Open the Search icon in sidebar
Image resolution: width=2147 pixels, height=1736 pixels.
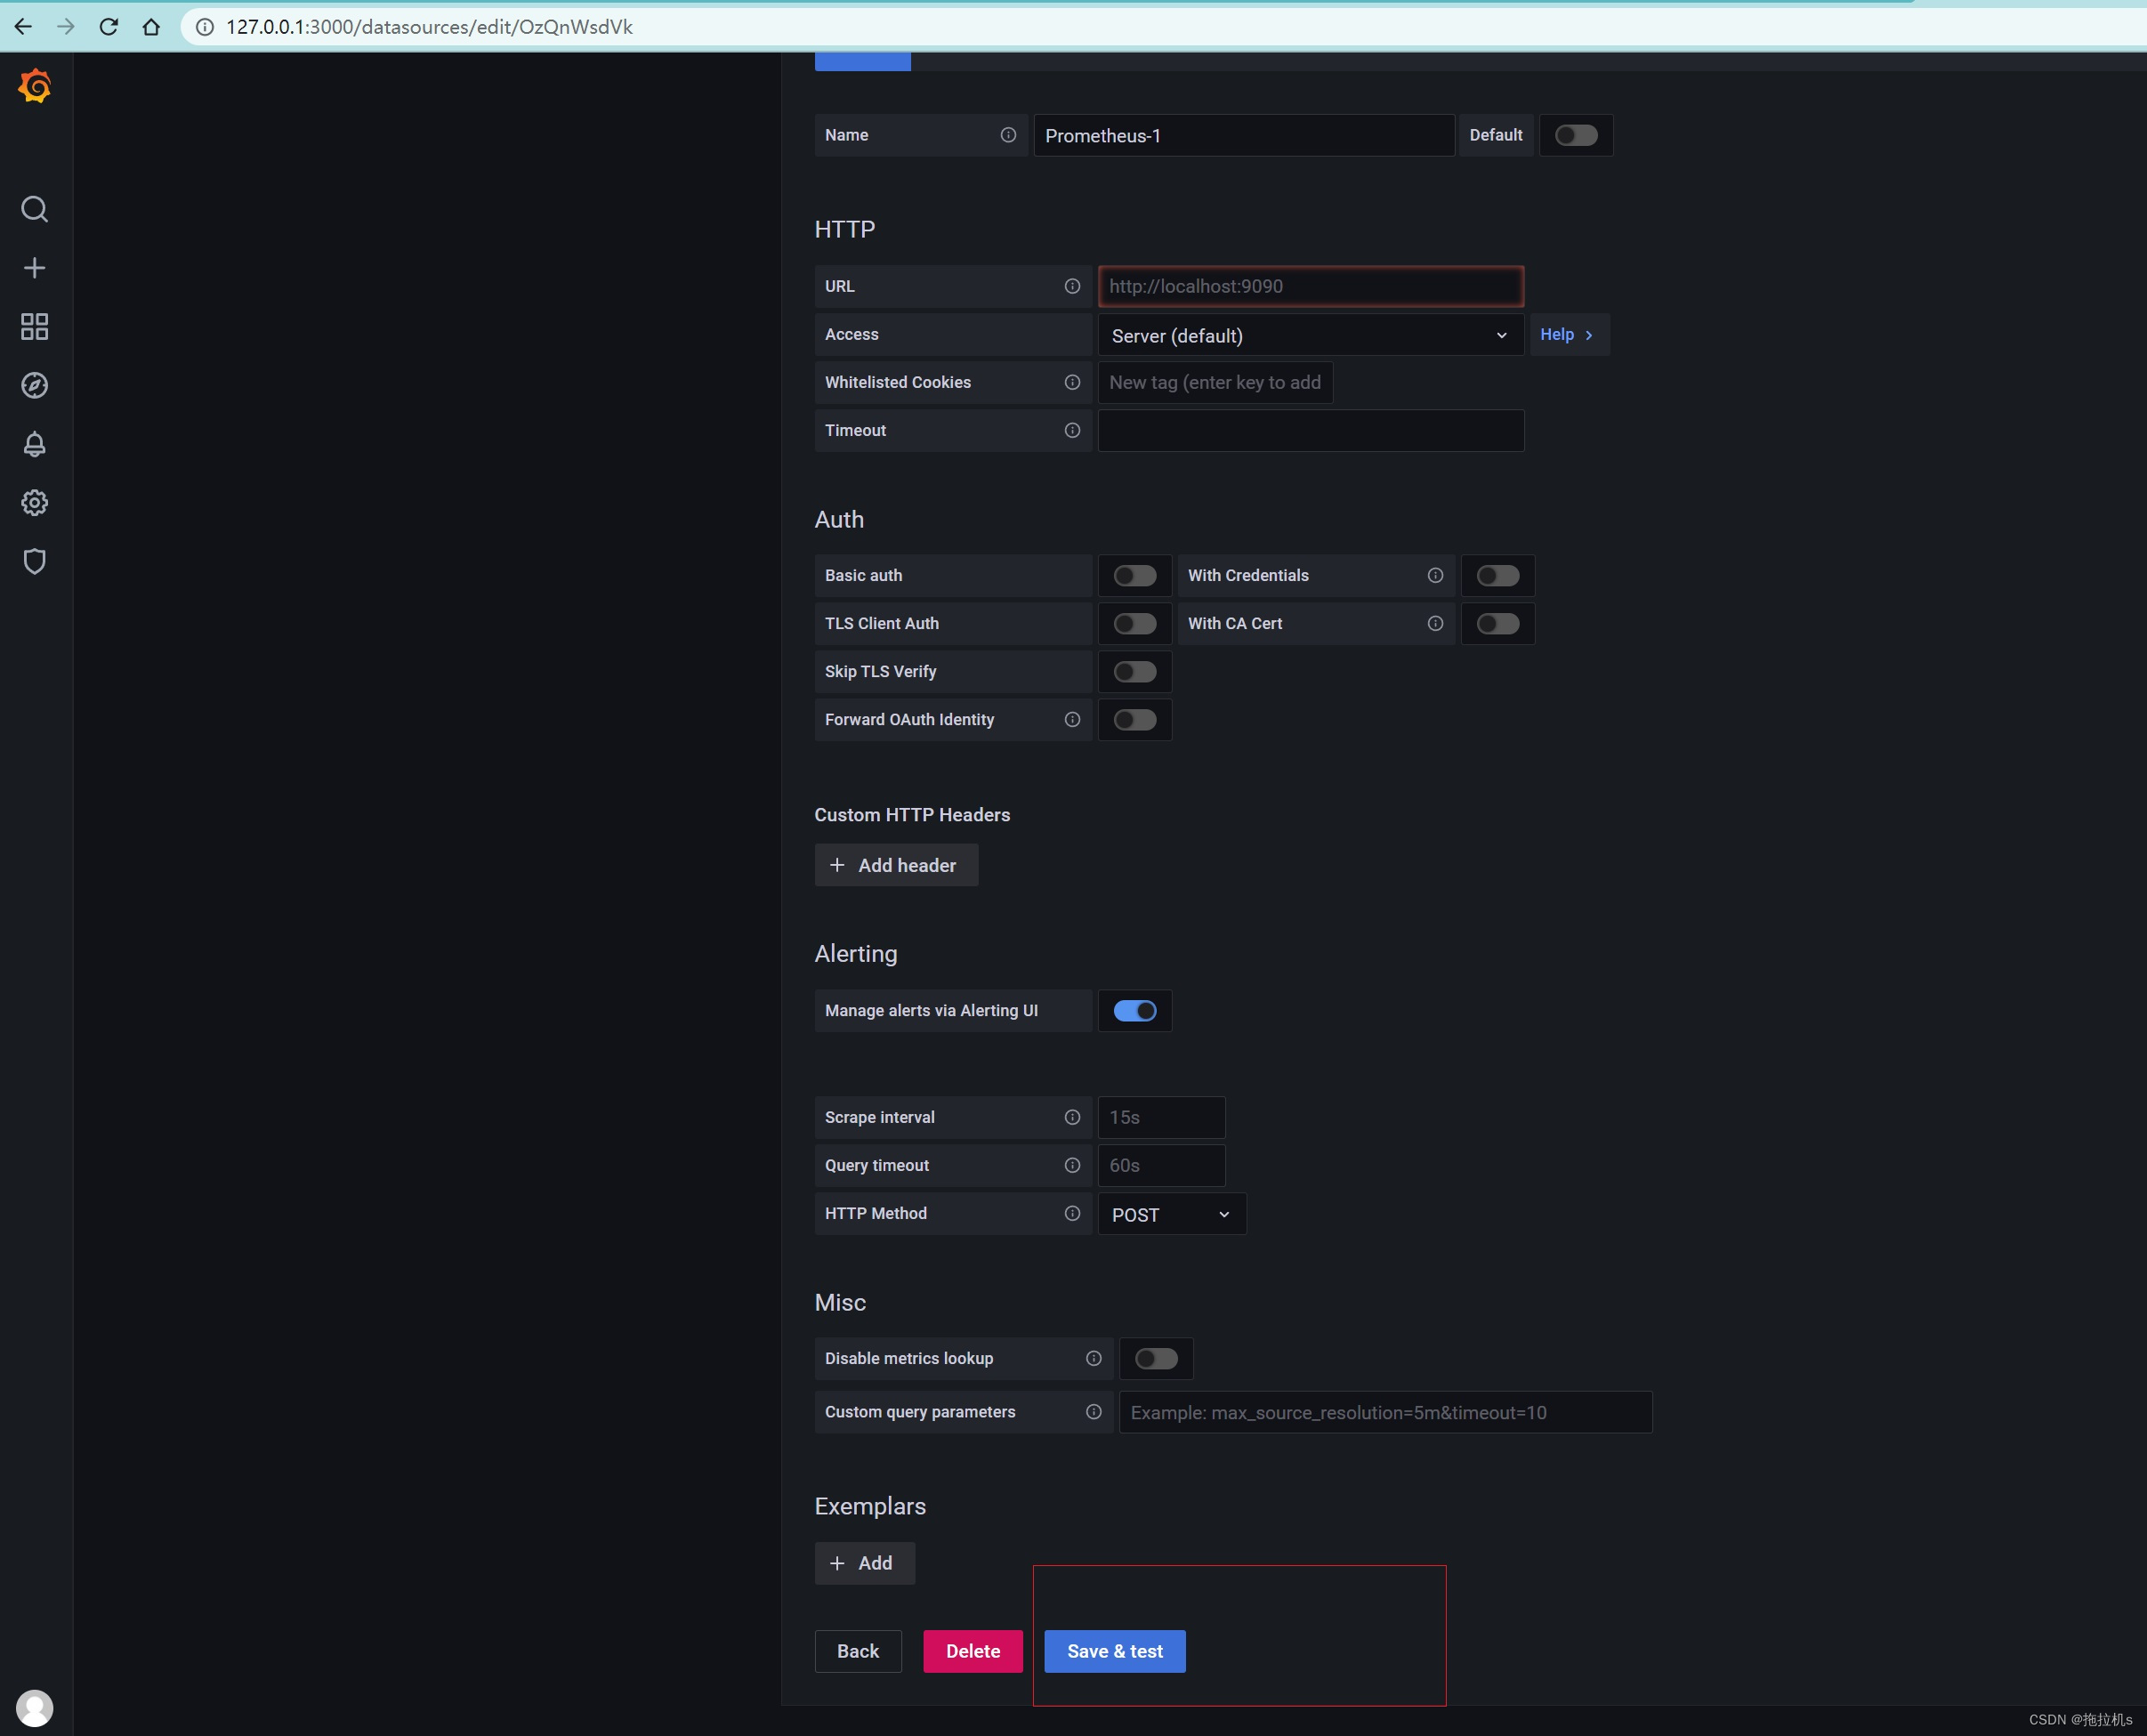(35, 209)
